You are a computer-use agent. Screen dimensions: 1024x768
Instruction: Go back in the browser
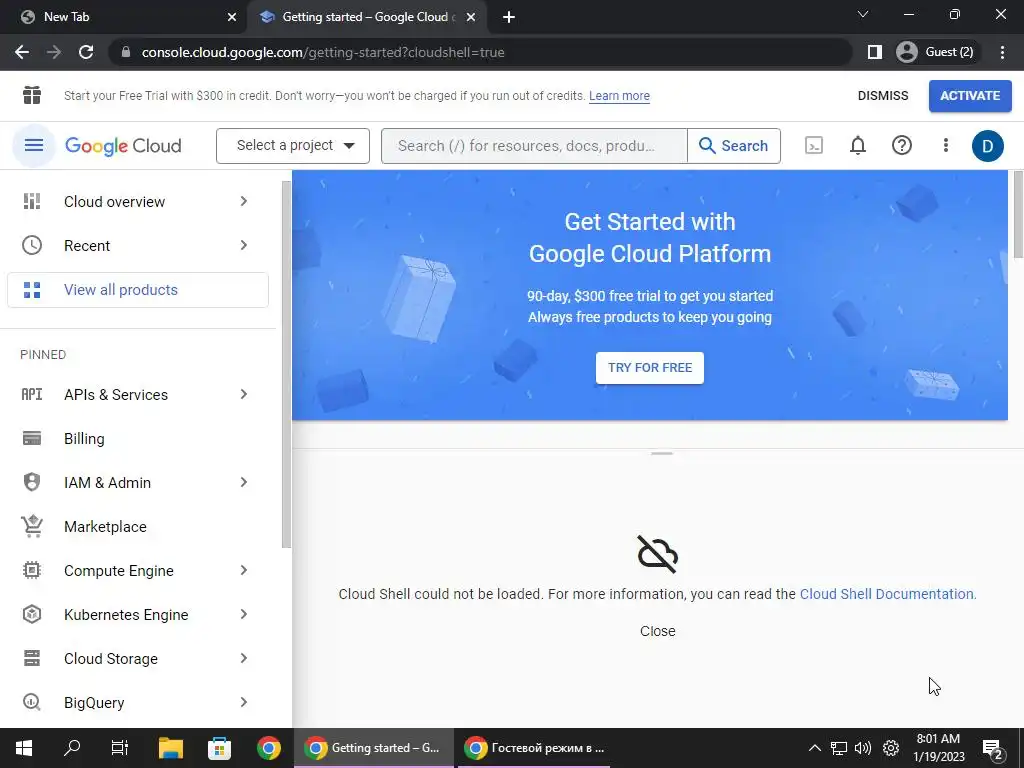22,52
